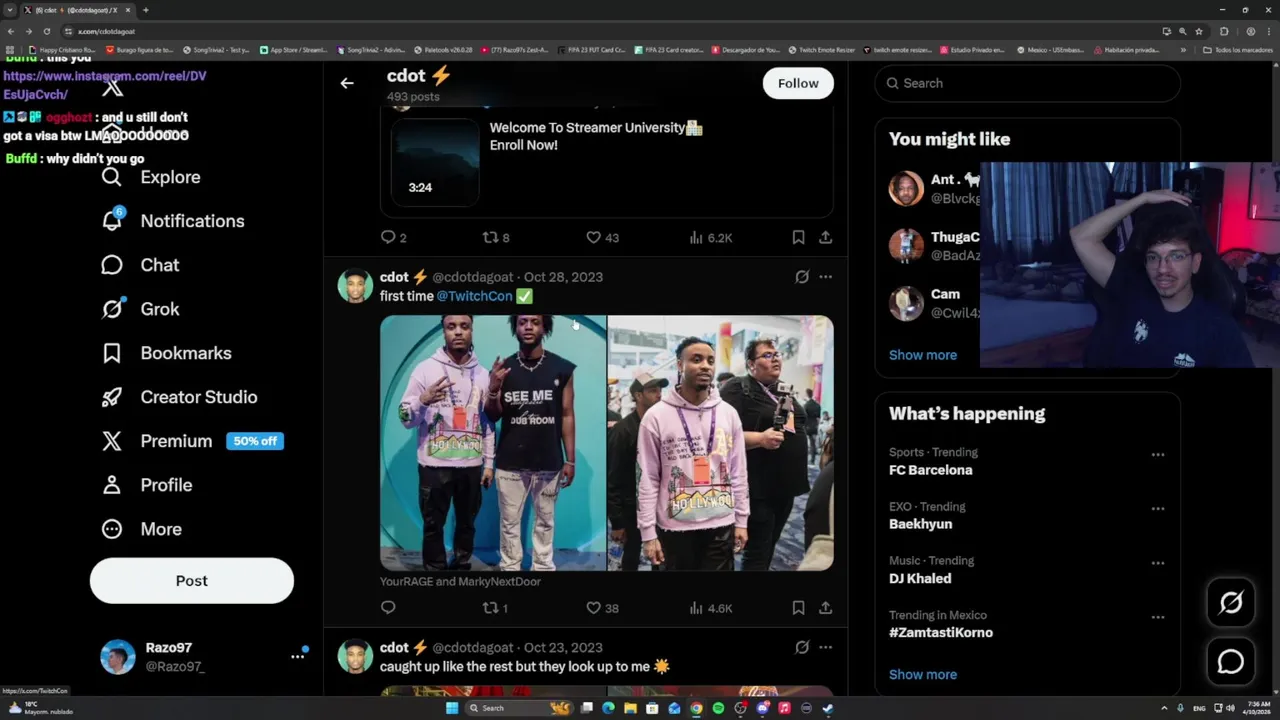
Task: Open the Happy Cristiano bookmark
Action: point(62,49)
